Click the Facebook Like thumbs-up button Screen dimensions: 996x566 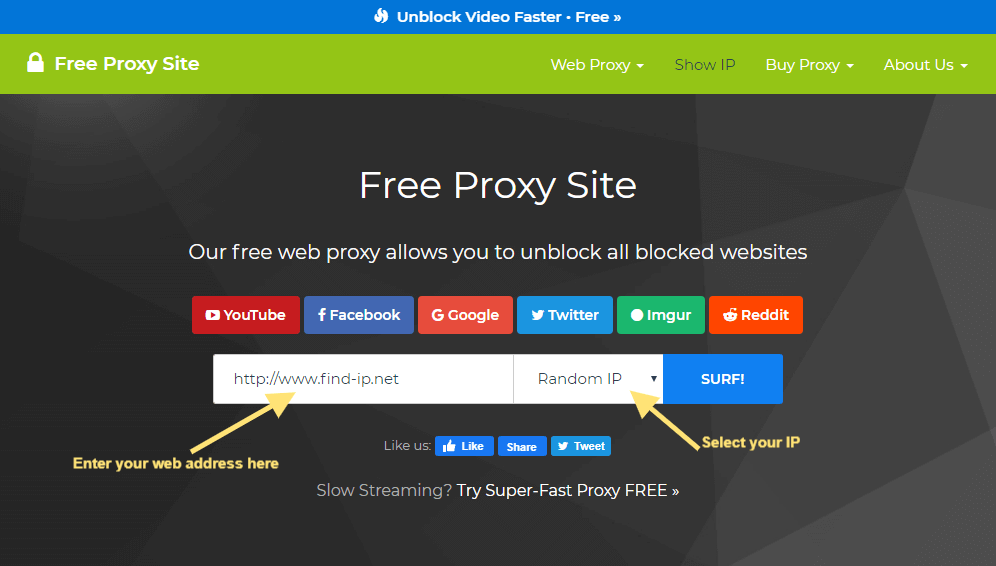click(464, 447)
